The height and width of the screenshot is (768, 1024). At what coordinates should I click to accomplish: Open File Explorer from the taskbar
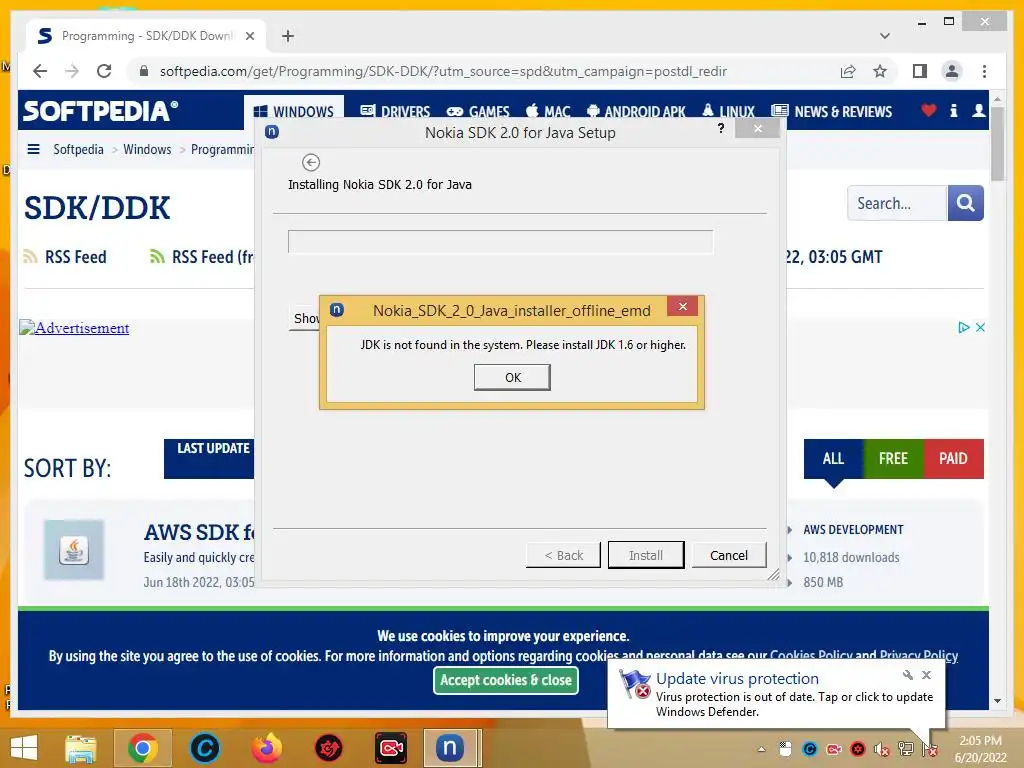click(80, 748)
